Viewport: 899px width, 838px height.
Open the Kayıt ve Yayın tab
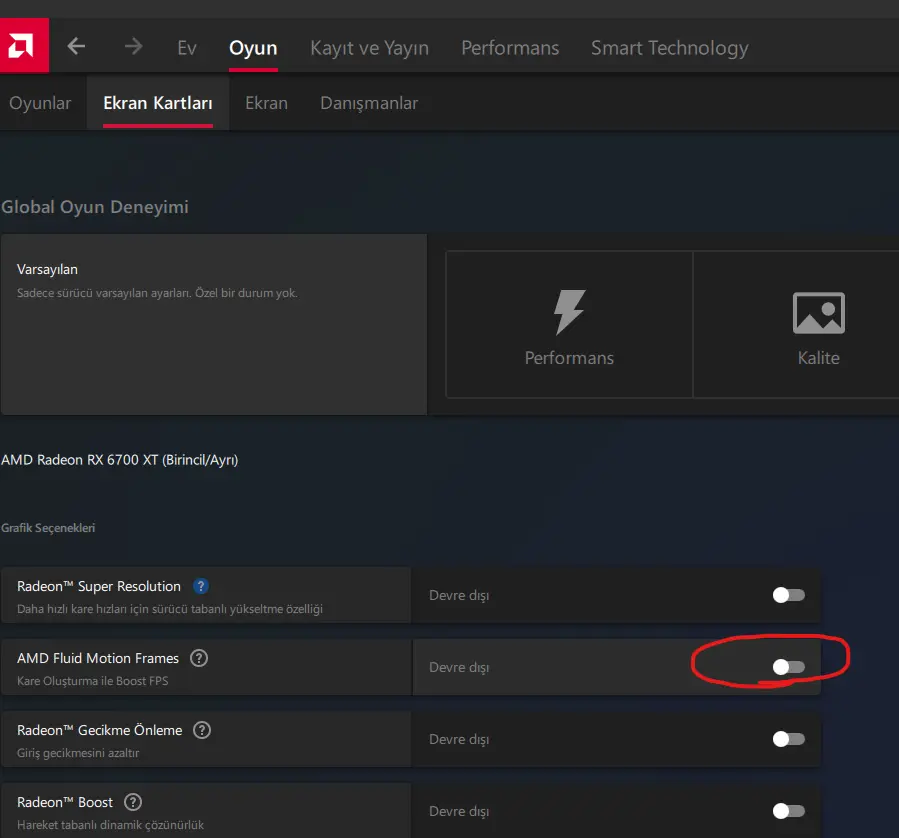pyautogui.click(x=369, y=48)
